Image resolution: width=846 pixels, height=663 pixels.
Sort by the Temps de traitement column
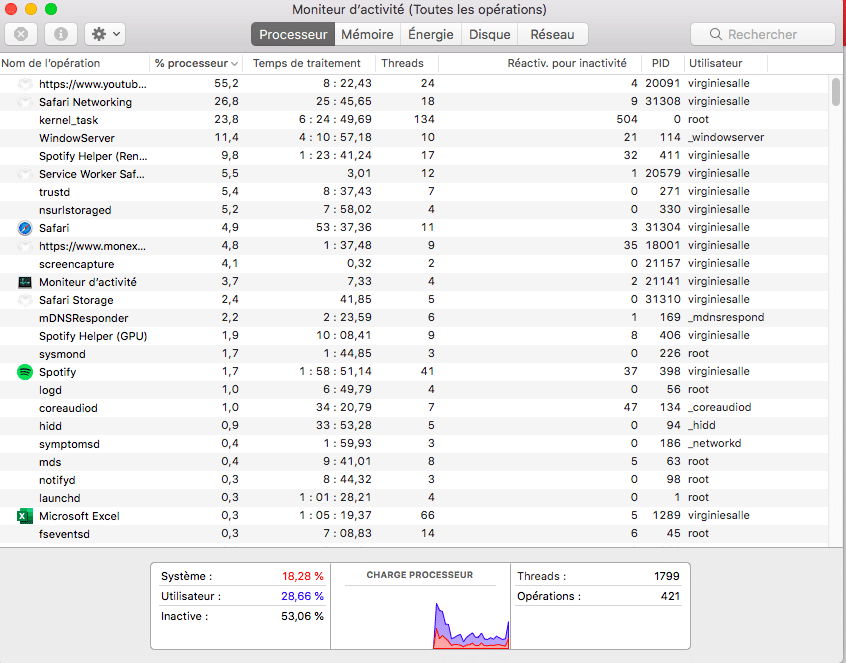coord(309,63)
